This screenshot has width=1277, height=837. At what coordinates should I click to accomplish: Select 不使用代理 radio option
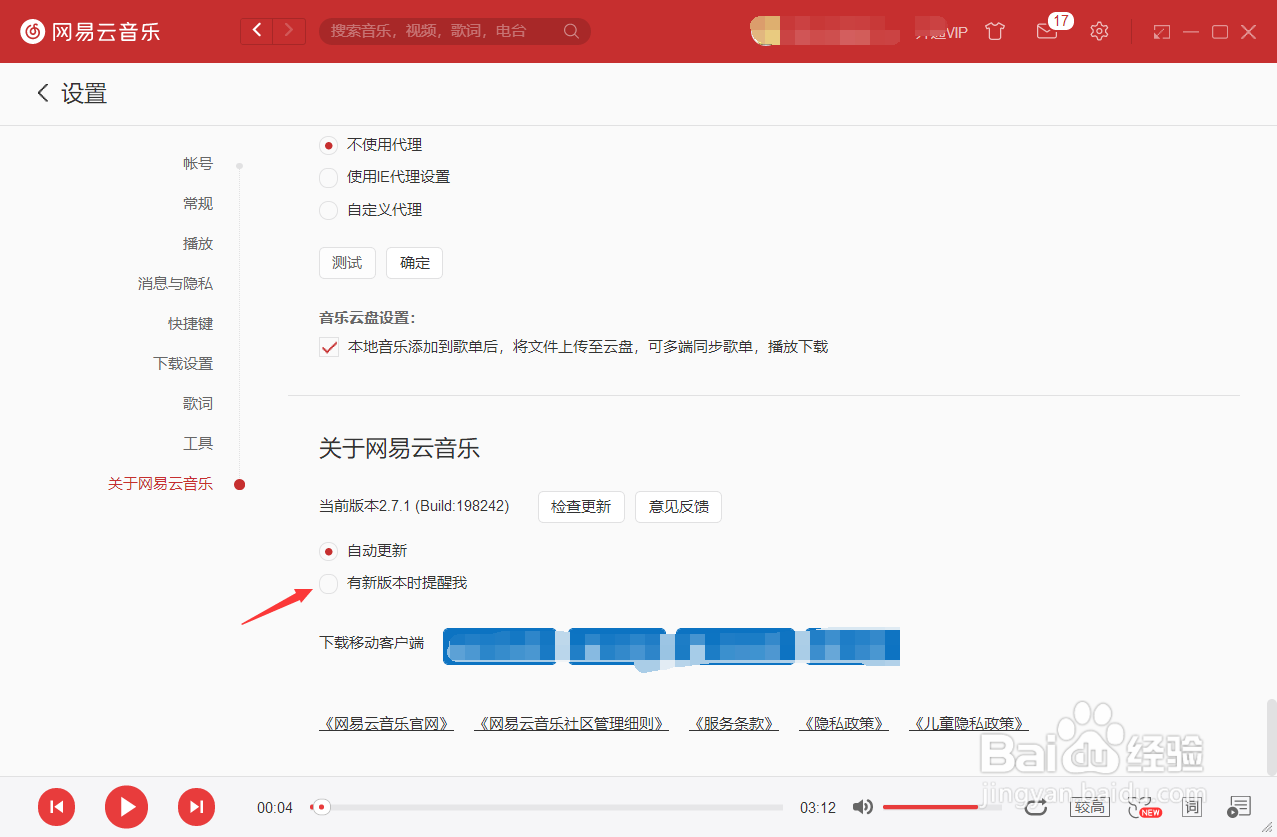coord(328,145)
